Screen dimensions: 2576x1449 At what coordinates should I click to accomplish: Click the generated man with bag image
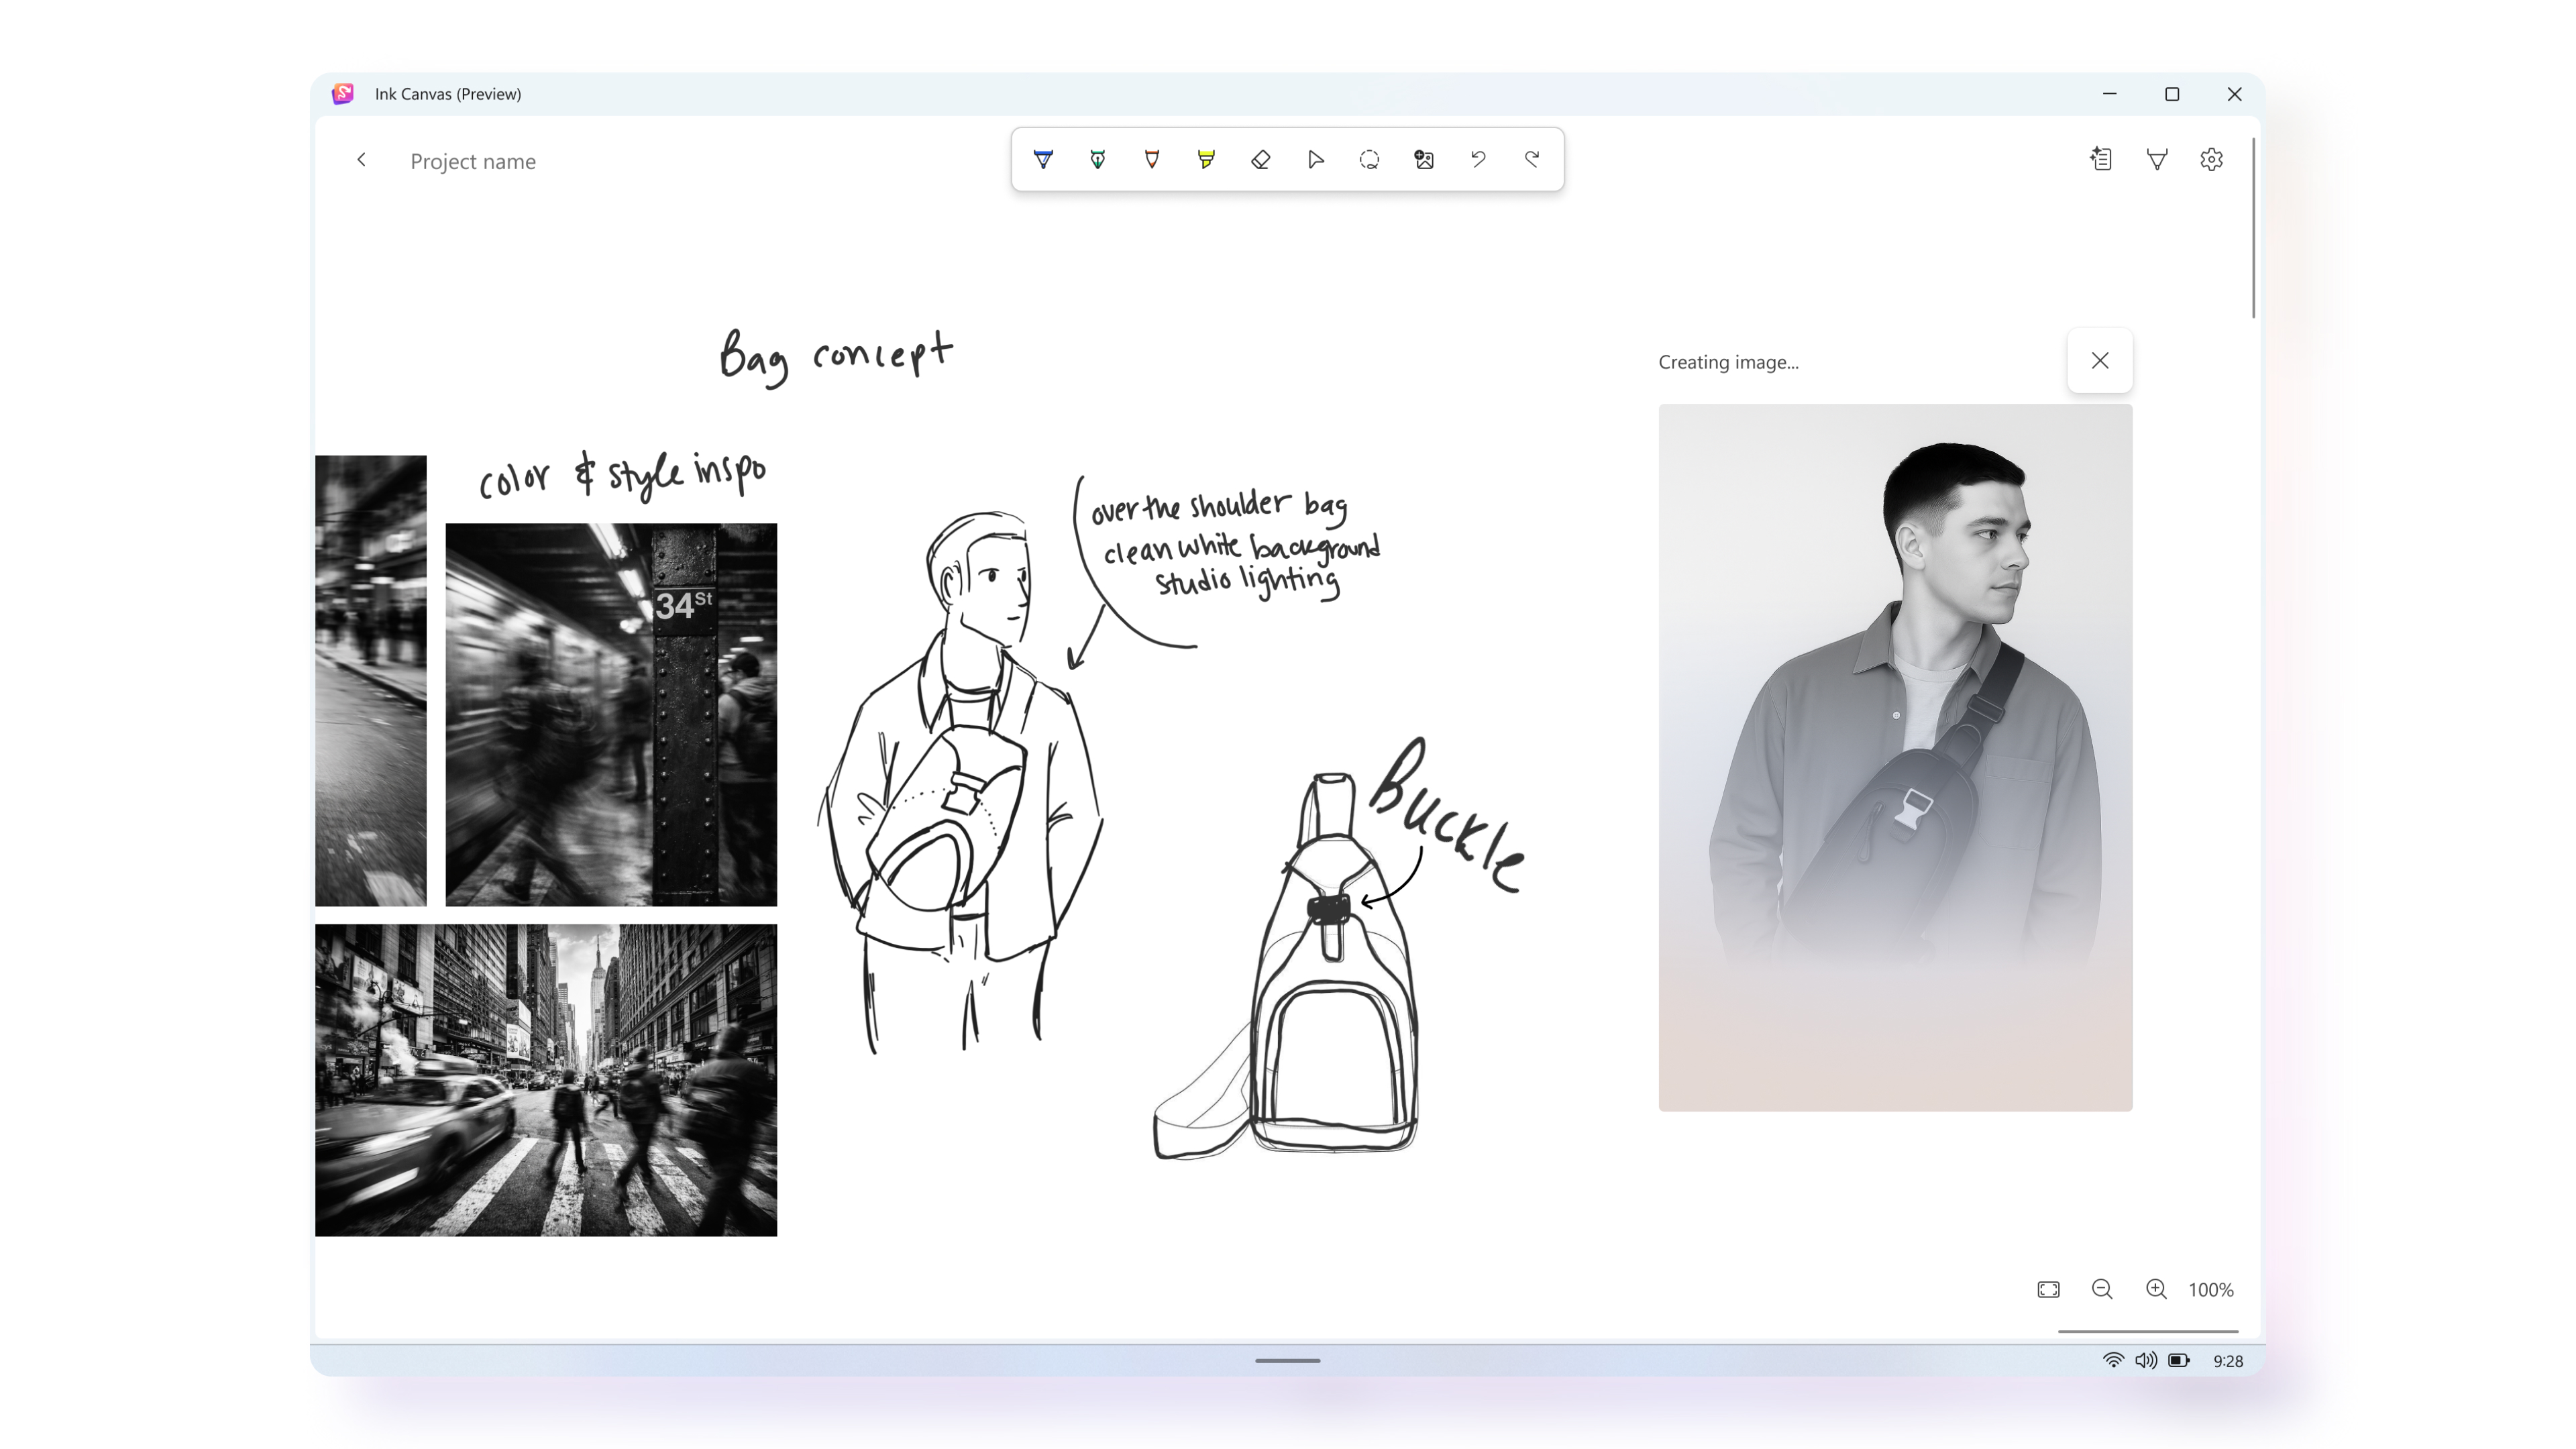coord(1895,757)
